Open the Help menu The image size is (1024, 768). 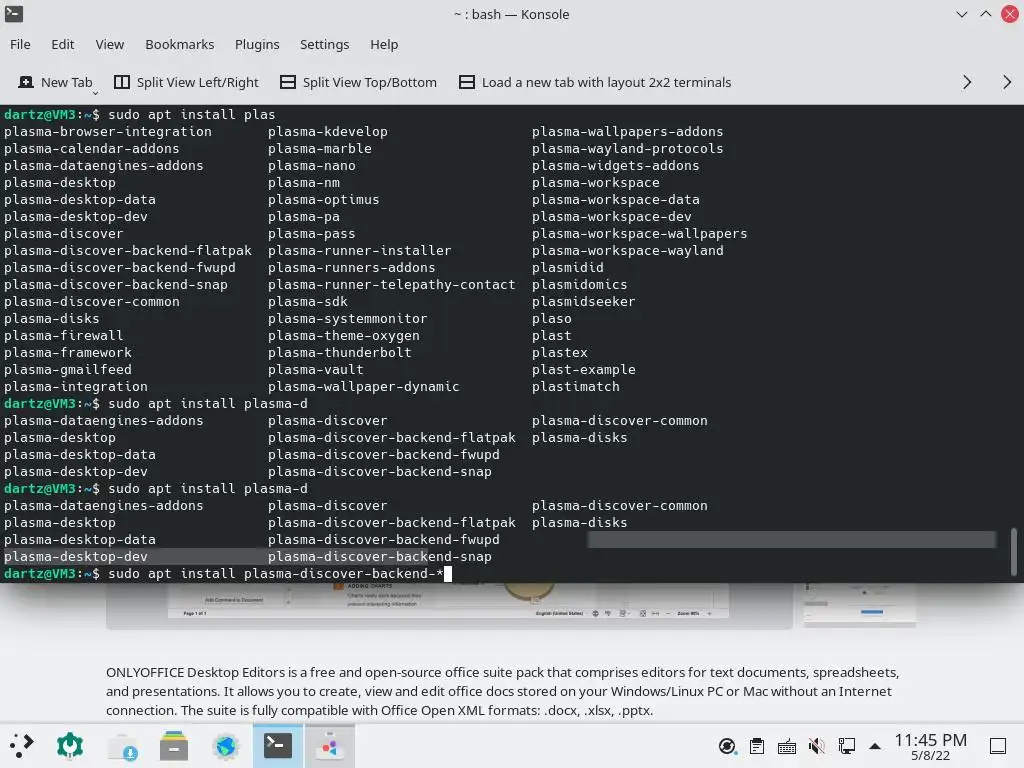point(384,44)
